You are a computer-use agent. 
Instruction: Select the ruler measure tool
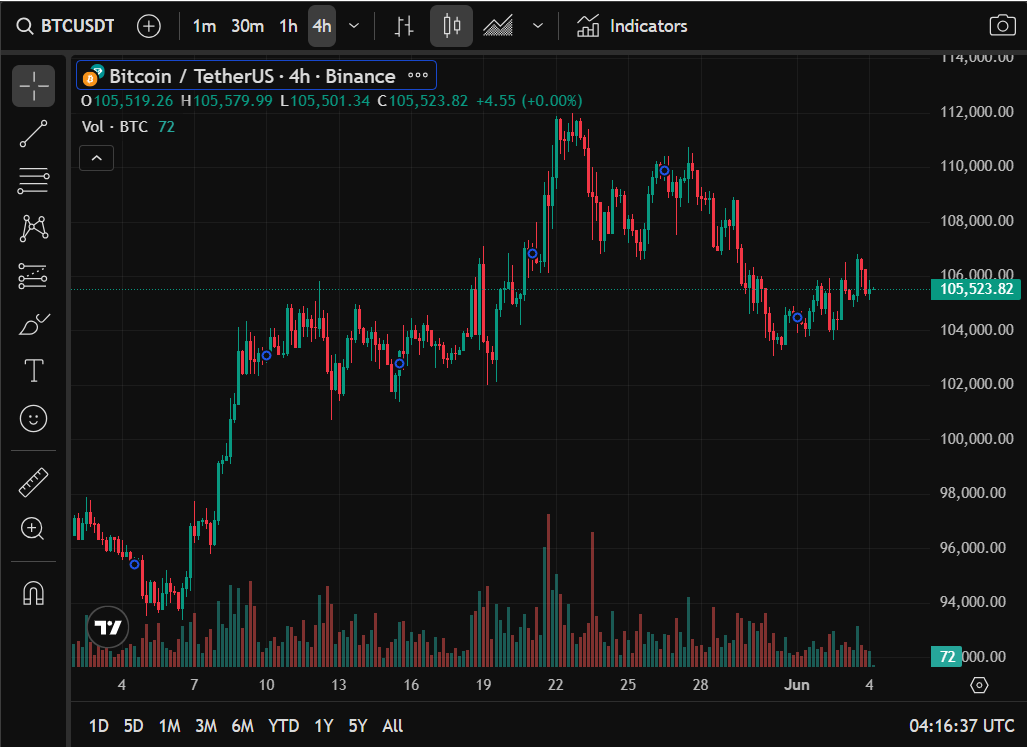33,482
